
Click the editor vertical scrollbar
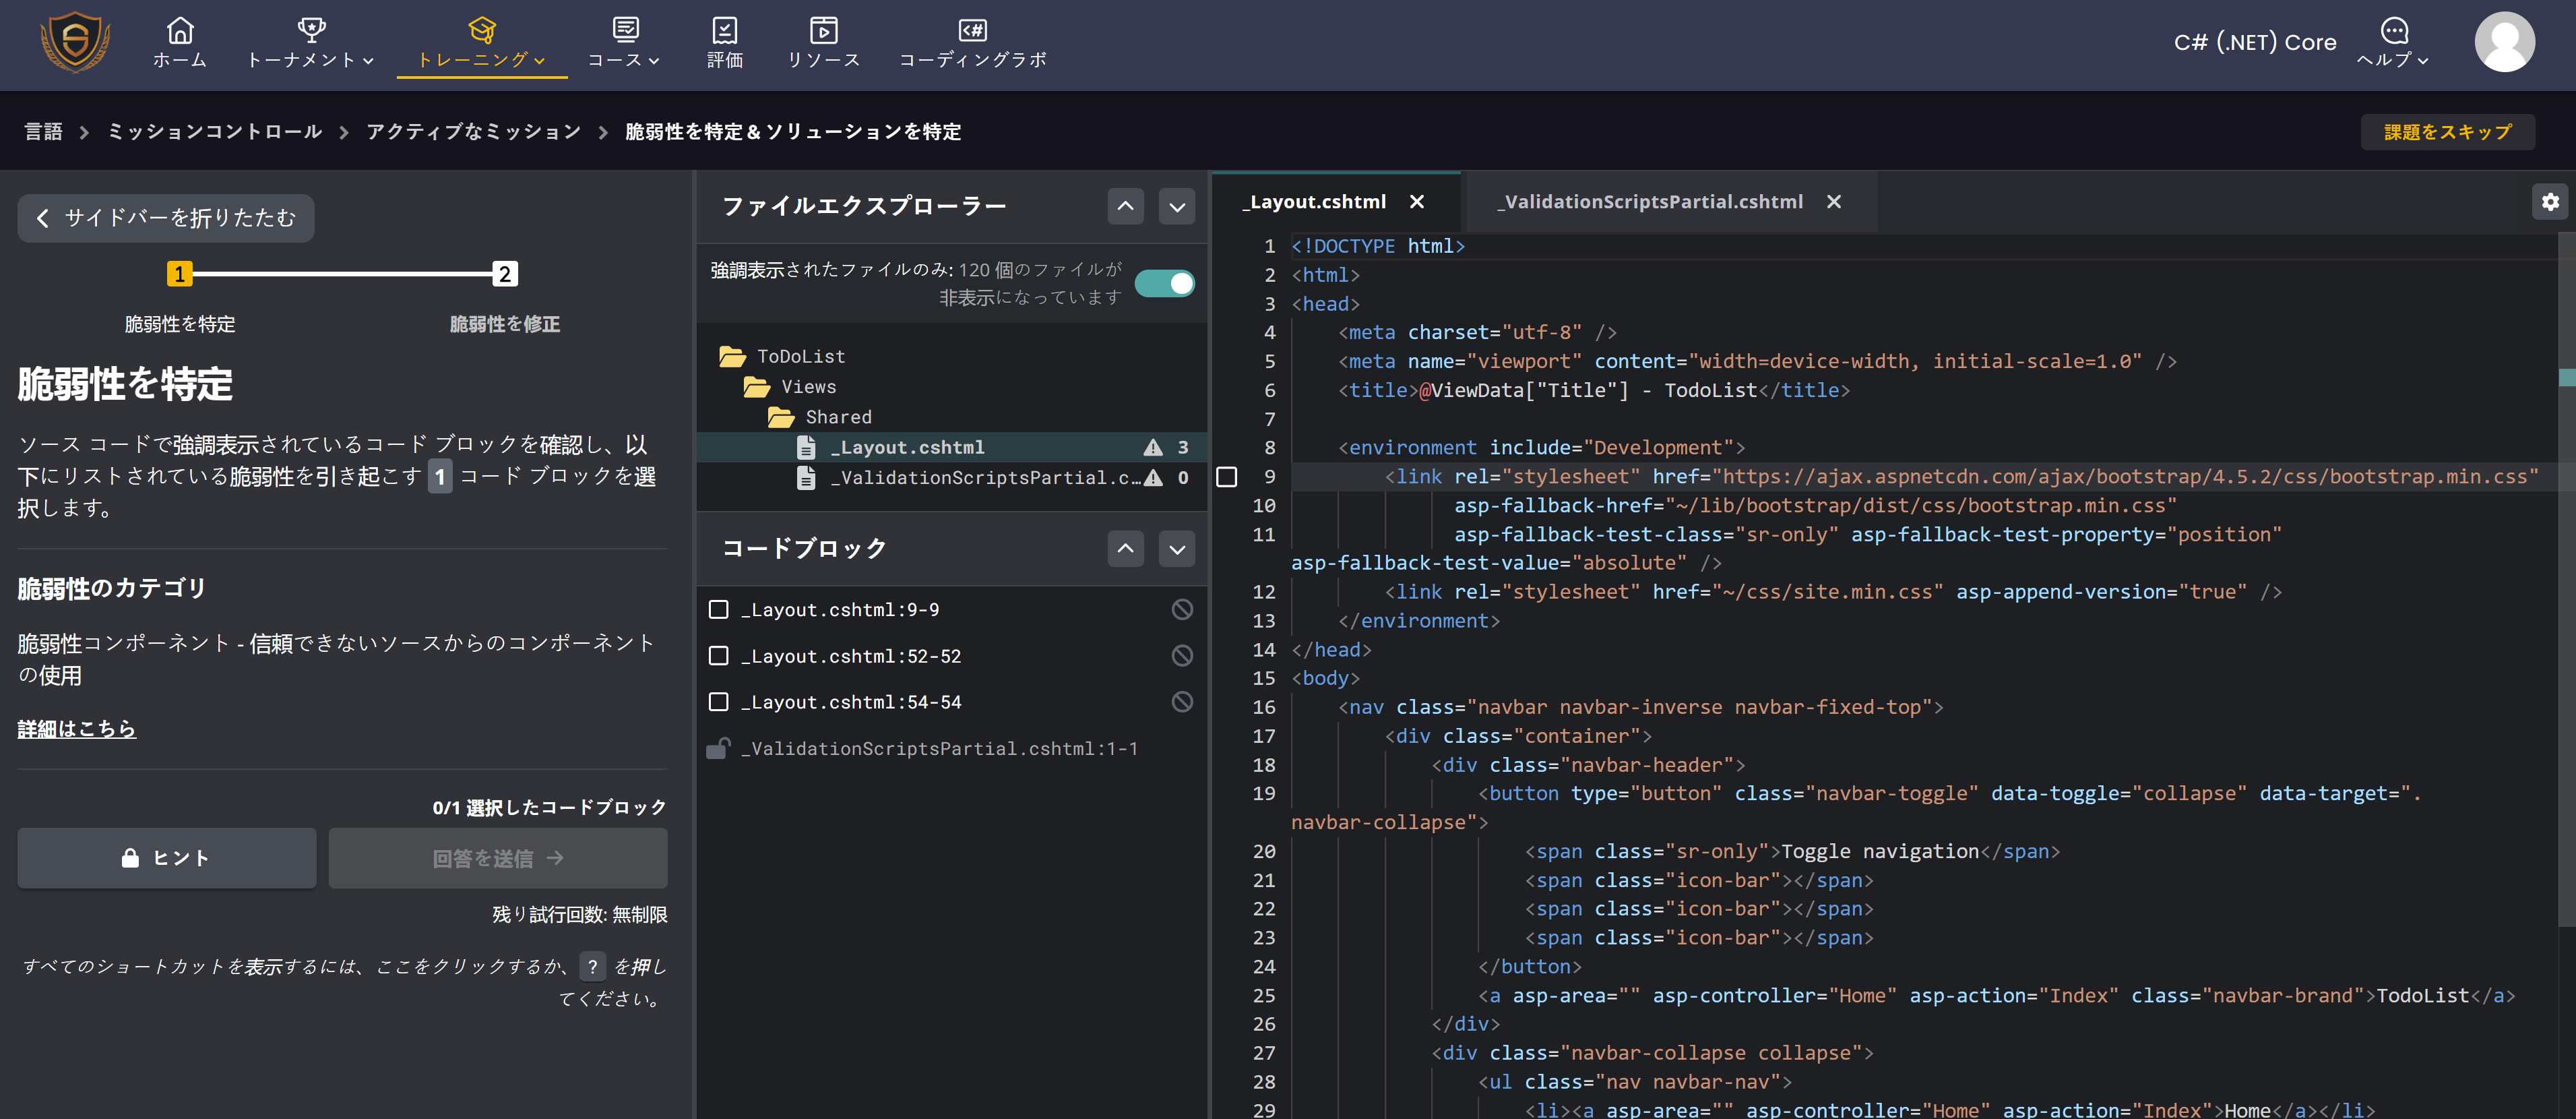tap(2567, 580)
